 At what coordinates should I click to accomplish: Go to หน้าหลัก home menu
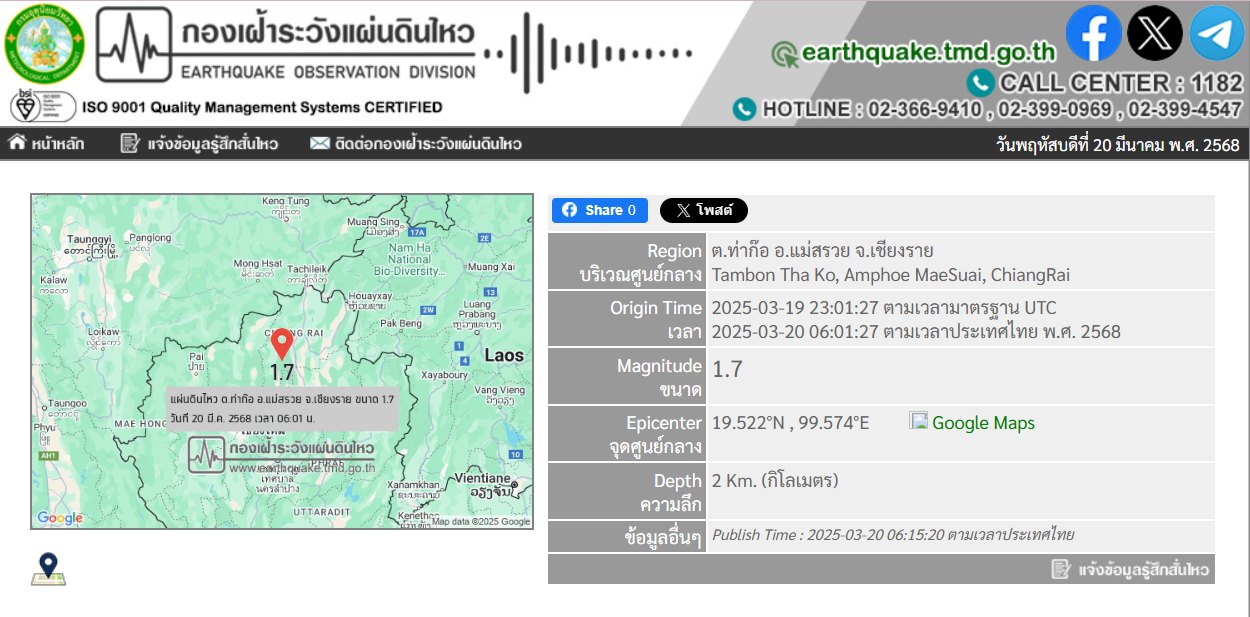(47, 144)
